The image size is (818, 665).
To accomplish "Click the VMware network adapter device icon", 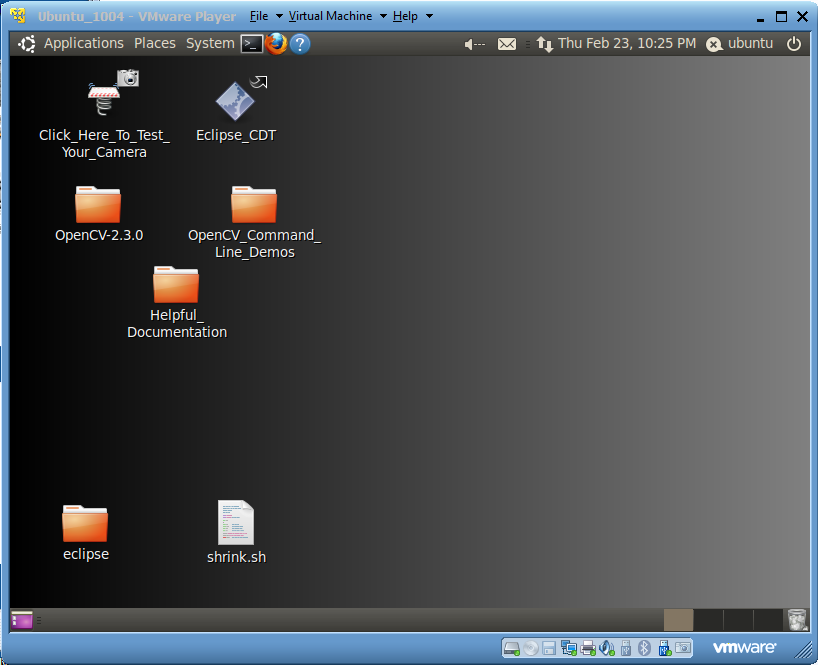I will [x=568, y=648].
